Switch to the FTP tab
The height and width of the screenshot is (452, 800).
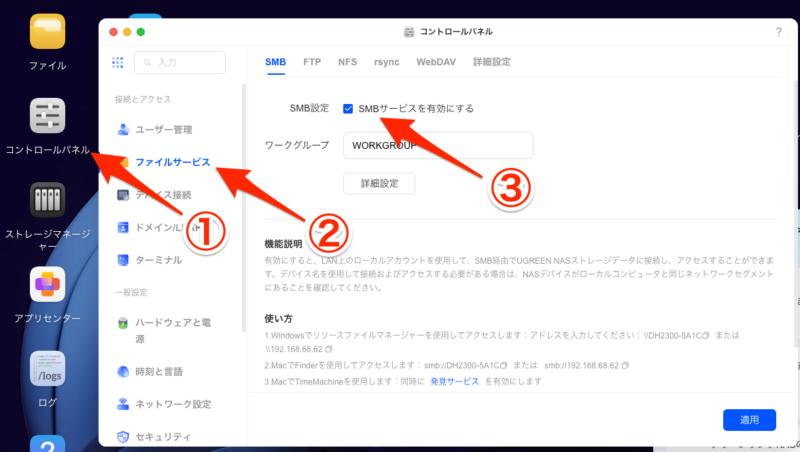click(312, 62)
